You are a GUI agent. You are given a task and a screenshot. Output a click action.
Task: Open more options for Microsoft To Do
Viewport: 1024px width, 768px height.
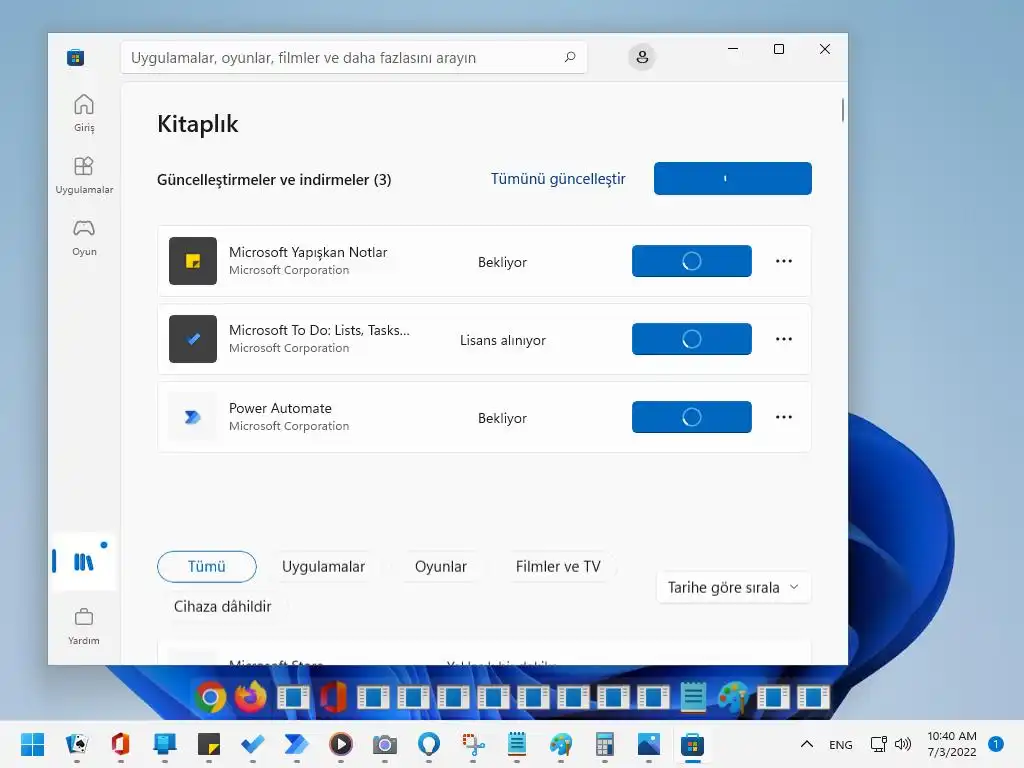[x=784, y=339]
